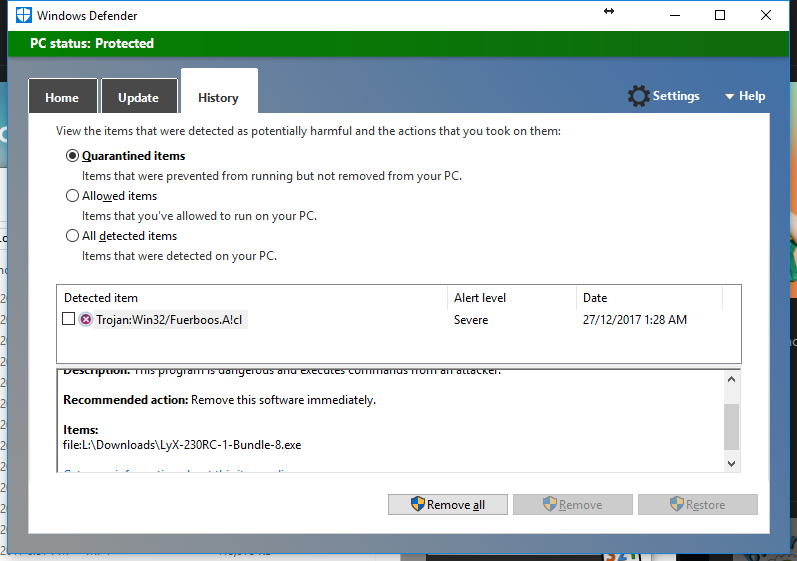Click the Remove all button
This screenshot has width=797, height=561.
(448, 505)
